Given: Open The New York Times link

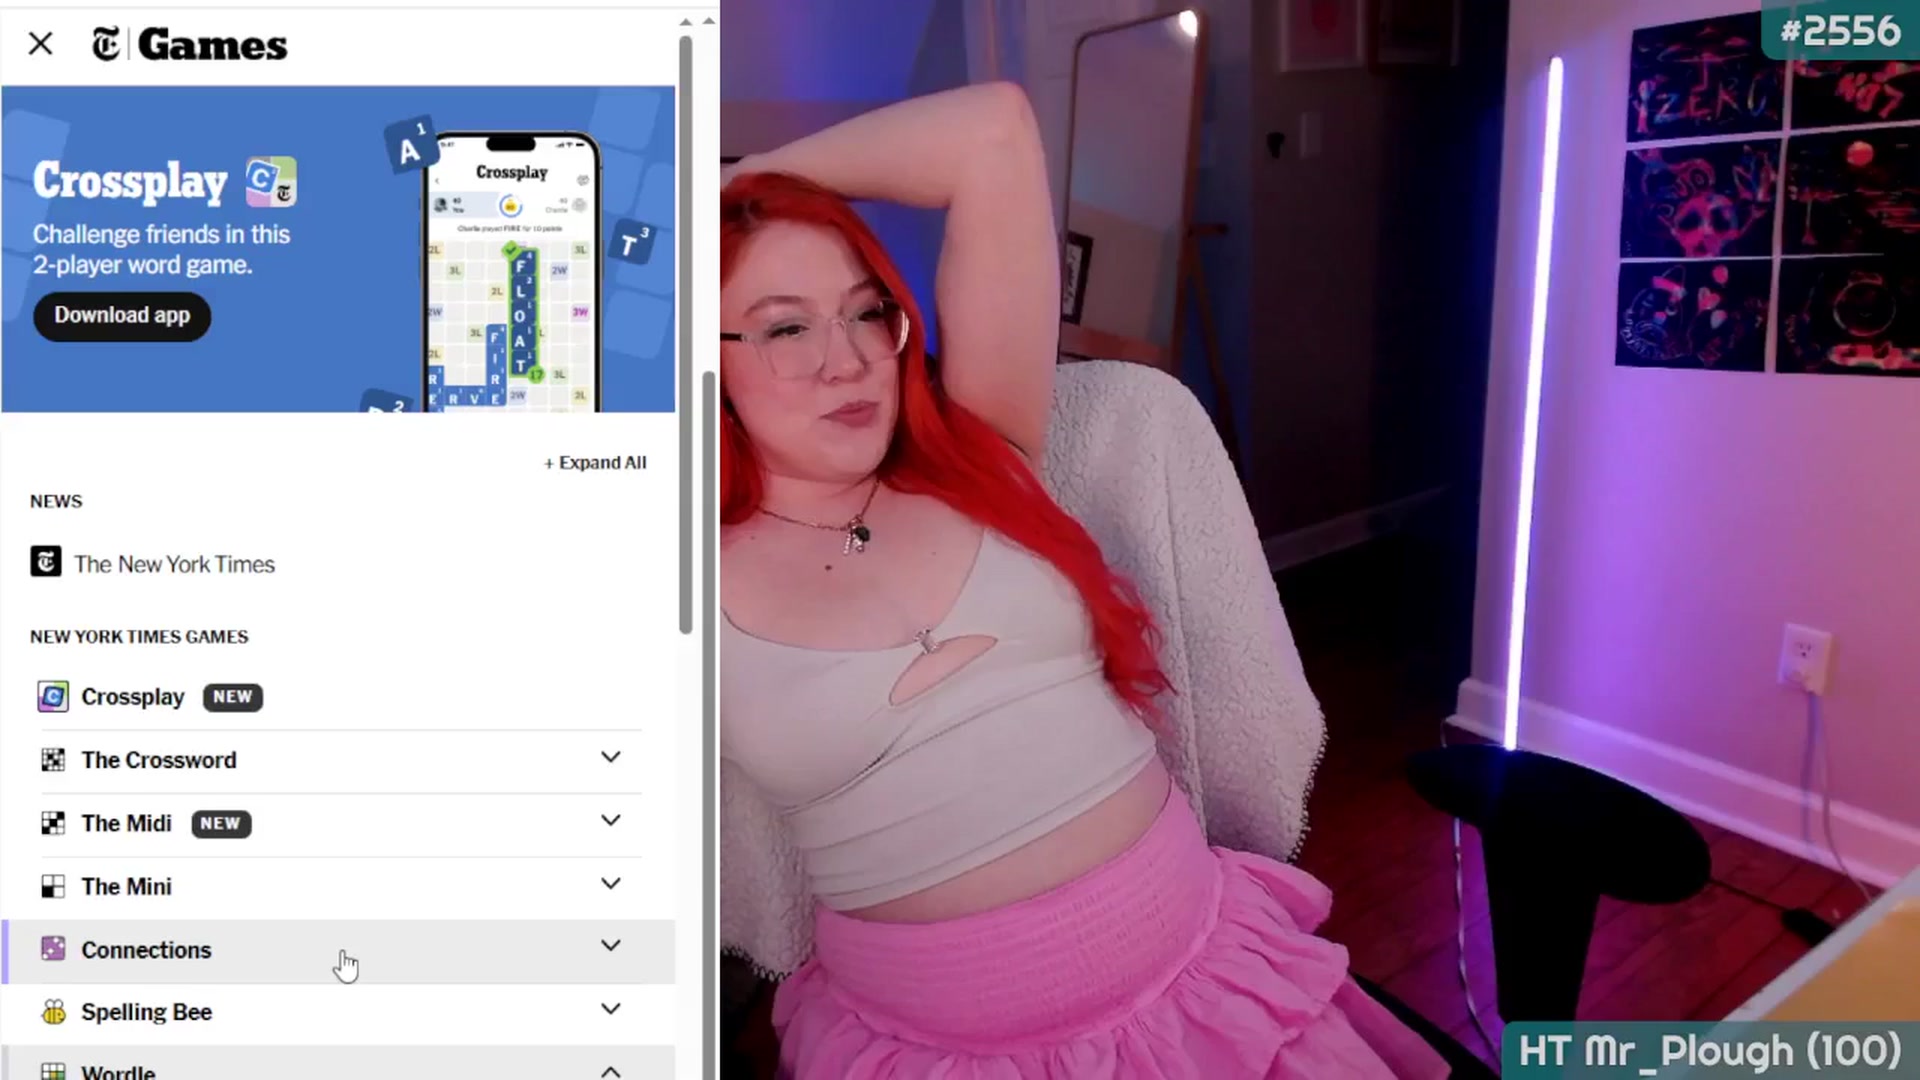Looking at the screenshot, I should click(x=174, y=564).
